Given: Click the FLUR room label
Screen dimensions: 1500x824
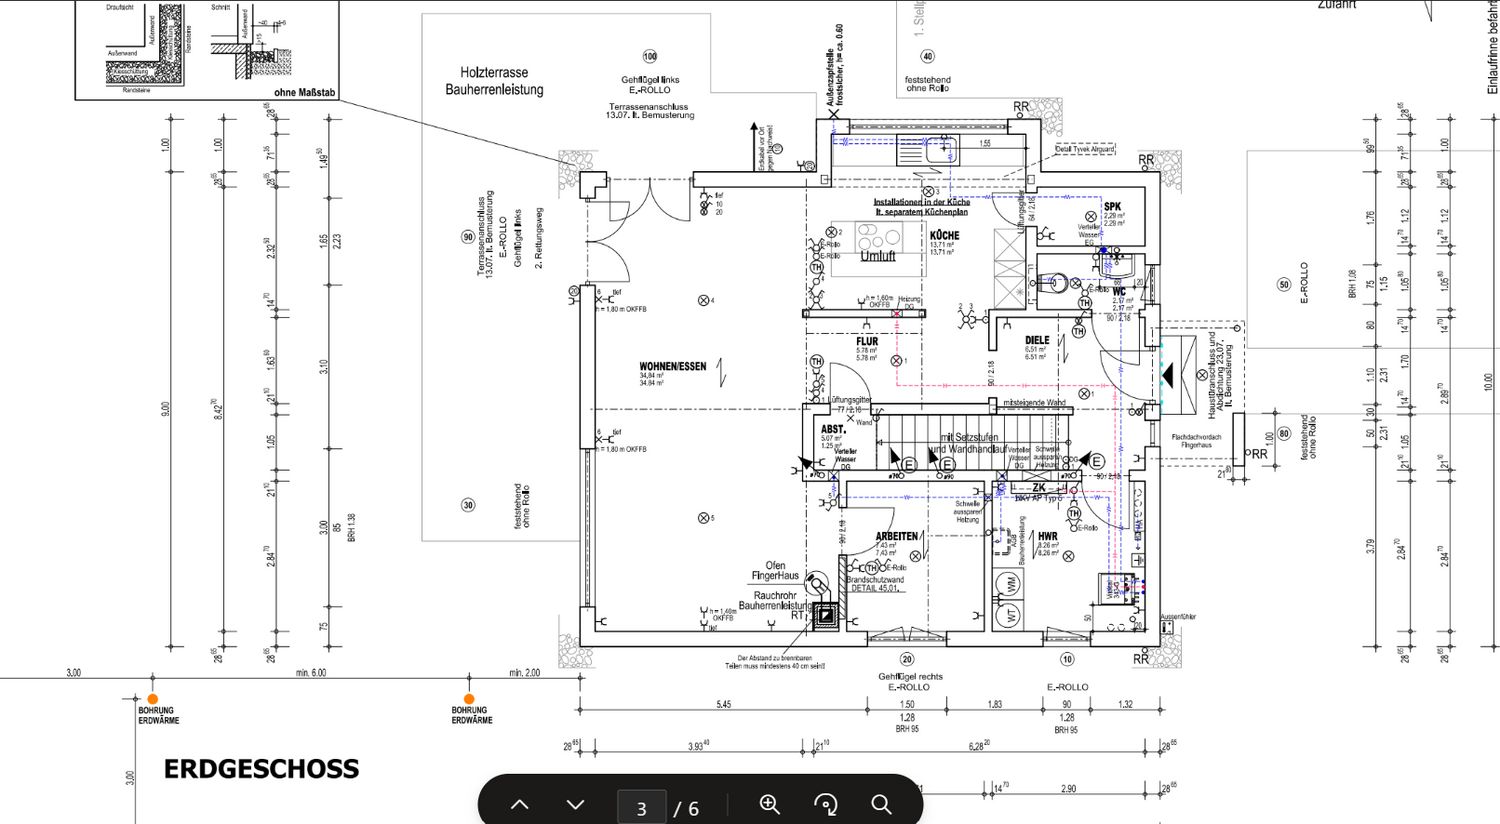Looking at the screenshot, I should pos(867,342).
